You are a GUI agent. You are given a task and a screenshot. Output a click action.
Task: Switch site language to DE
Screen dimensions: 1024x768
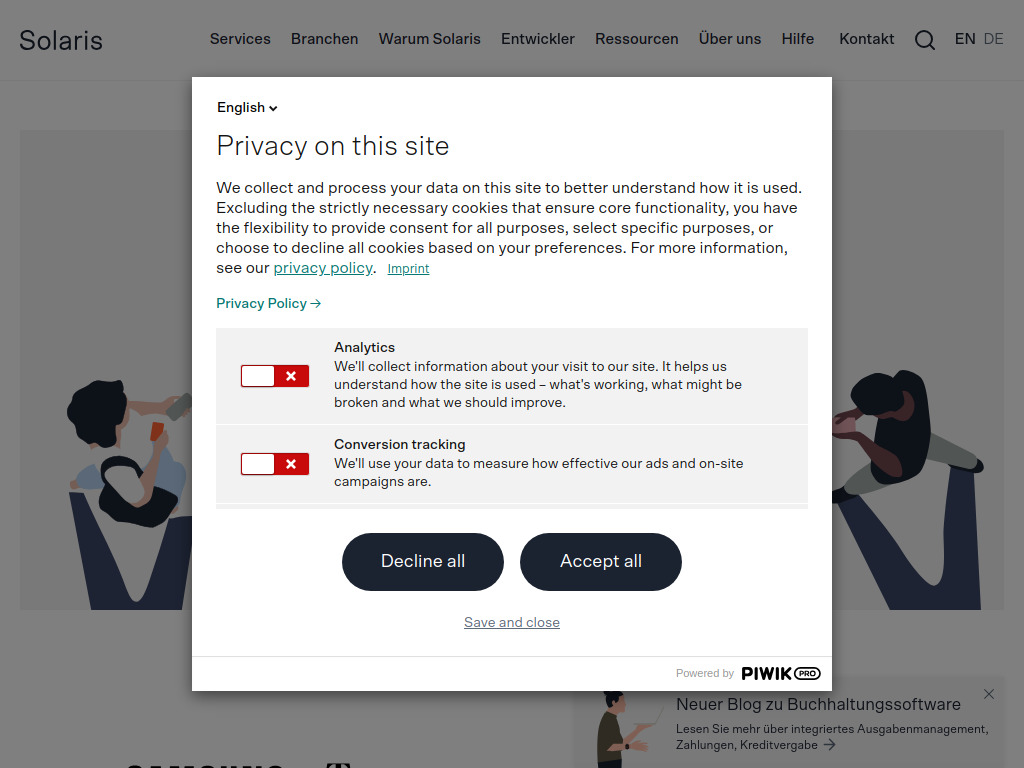click(993, 39)
